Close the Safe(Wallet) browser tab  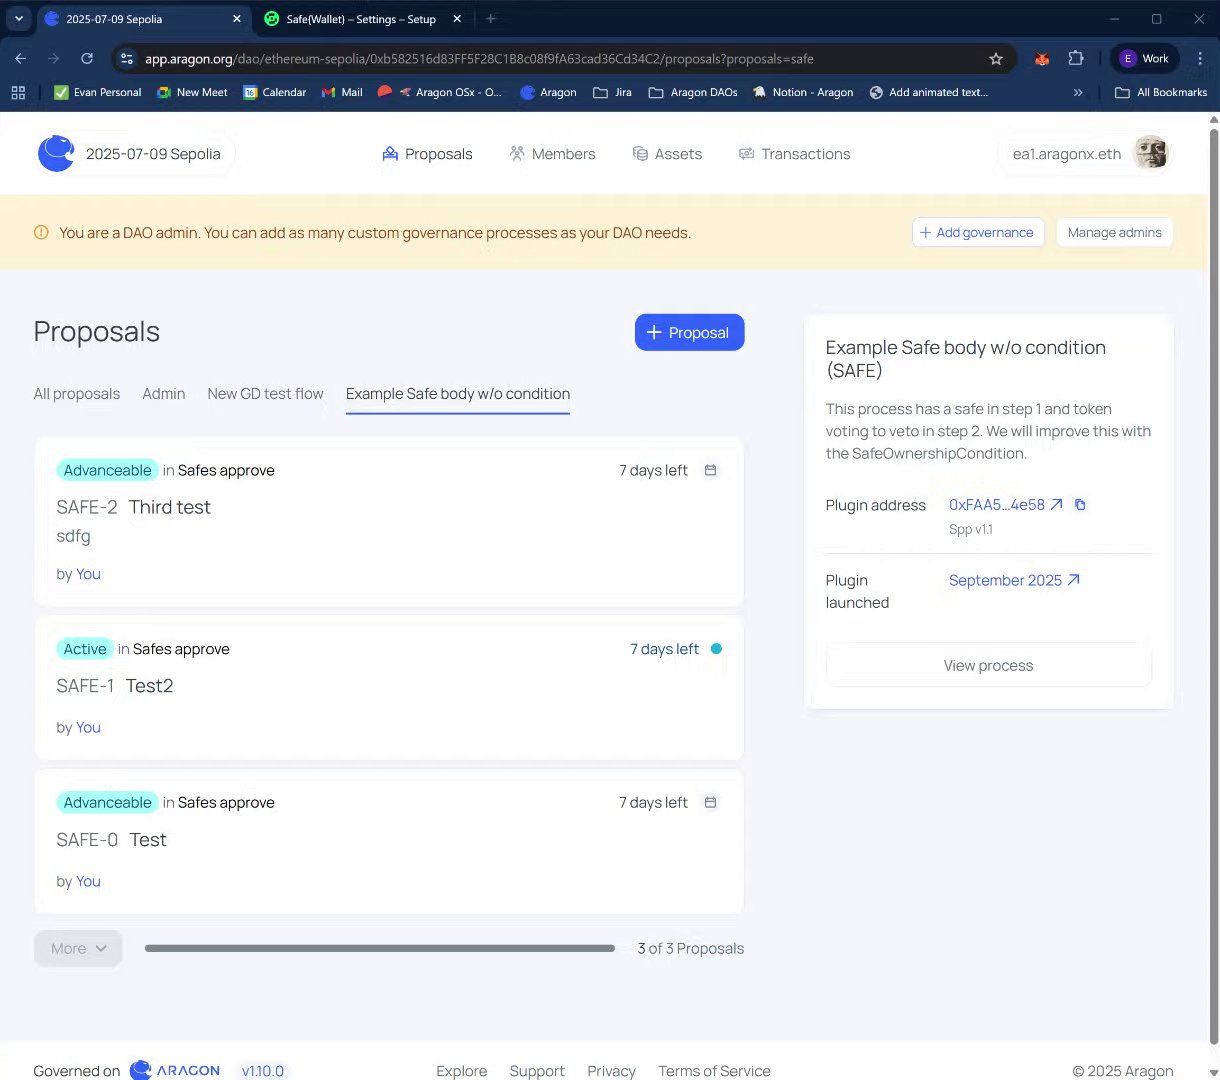[x=457, y=19]
